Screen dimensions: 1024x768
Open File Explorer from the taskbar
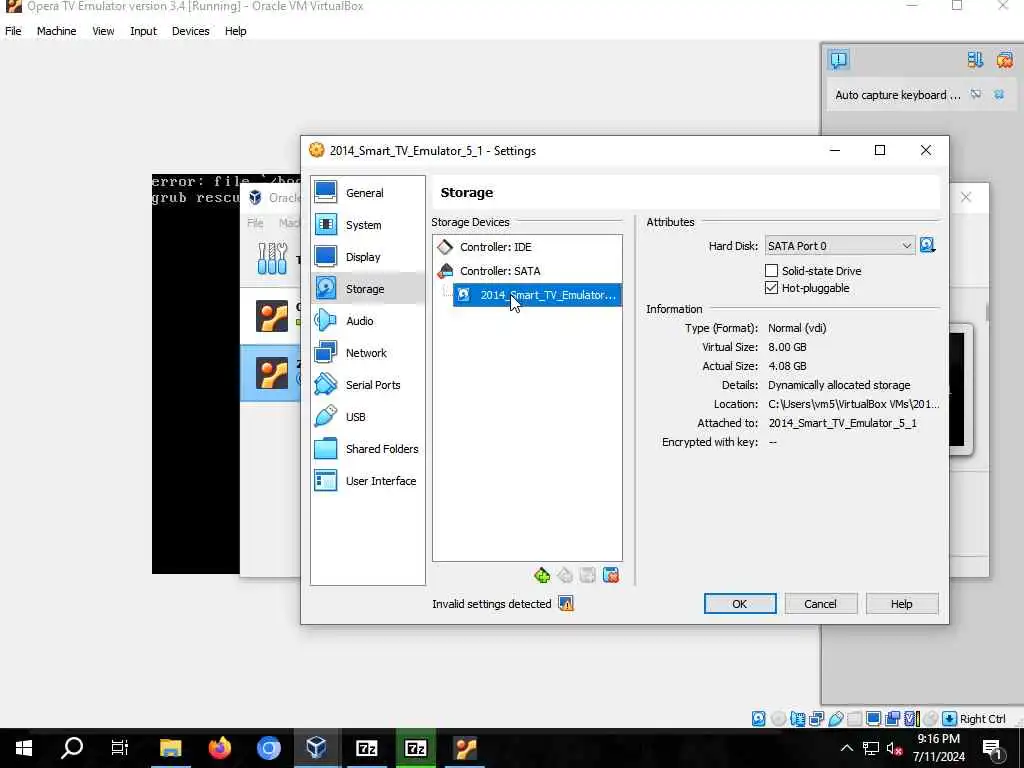170,748
